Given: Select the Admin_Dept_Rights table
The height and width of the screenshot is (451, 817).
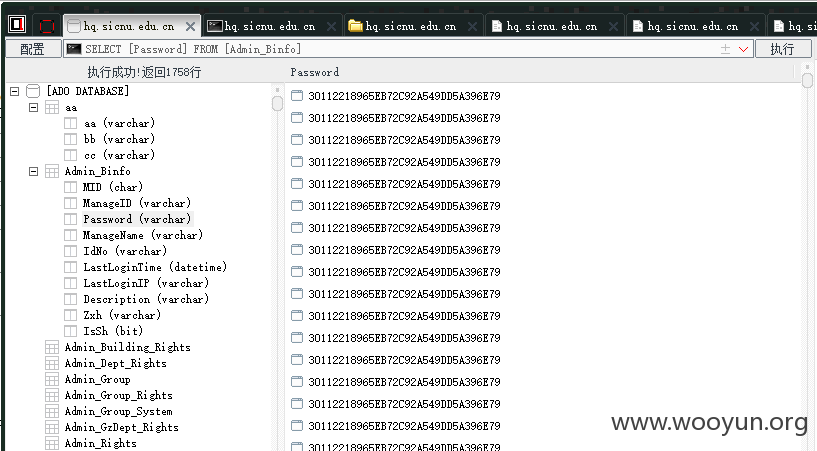Looking at the screenshot, I should 116,364.
